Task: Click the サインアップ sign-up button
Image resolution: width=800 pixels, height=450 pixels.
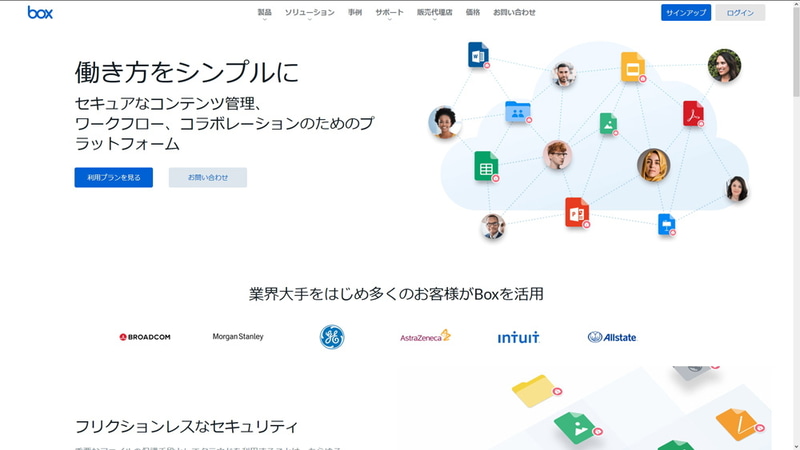Action: 686,13
